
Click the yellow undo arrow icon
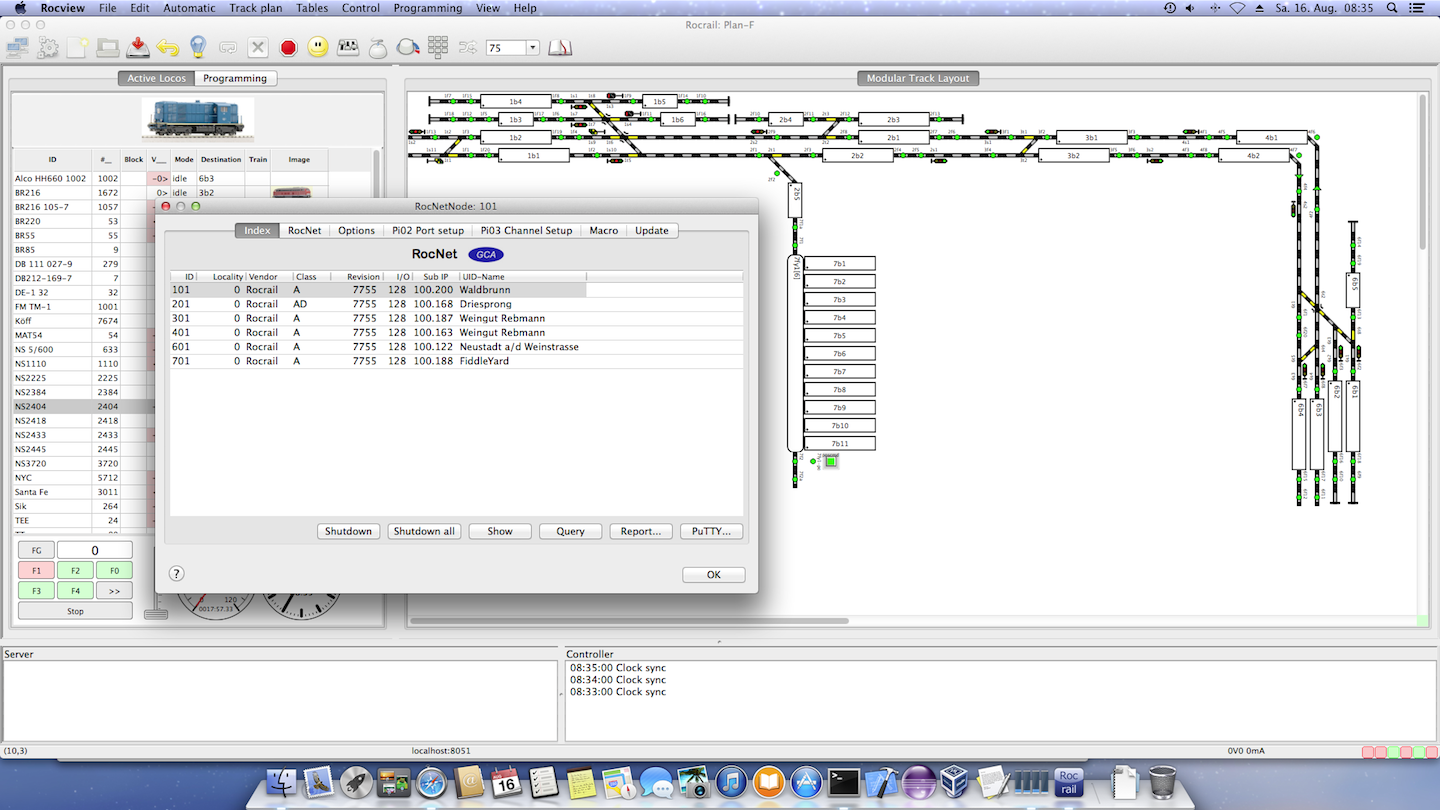point(168,47)
